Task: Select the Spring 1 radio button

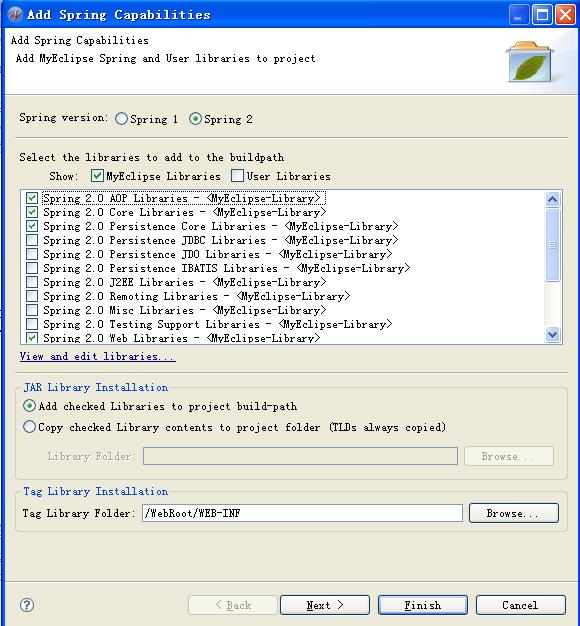Action: [x=121, y=119]
